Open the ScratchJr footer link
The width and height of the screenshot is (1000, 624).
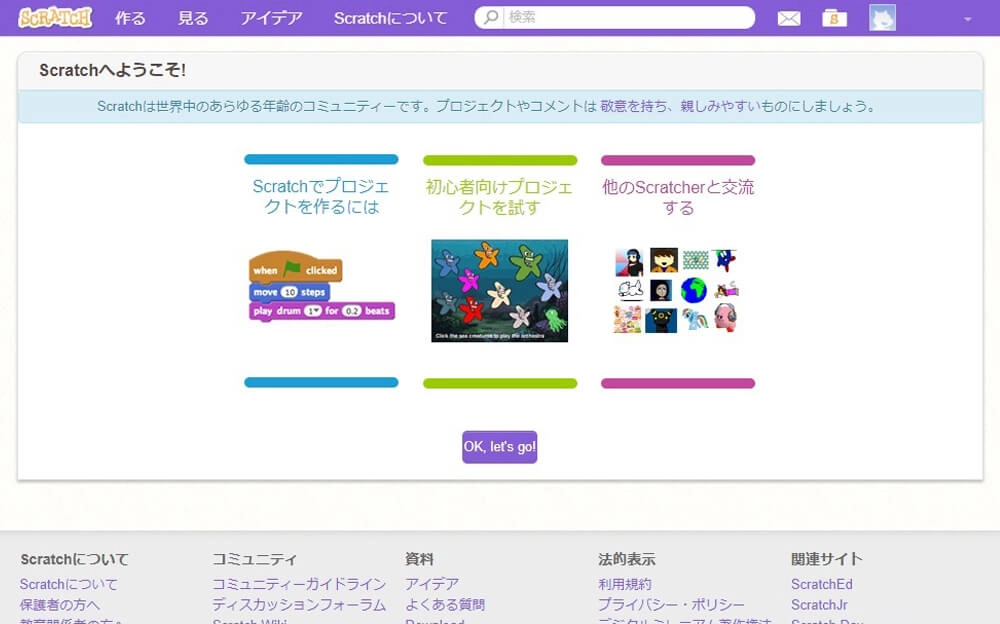click(819, 604)
